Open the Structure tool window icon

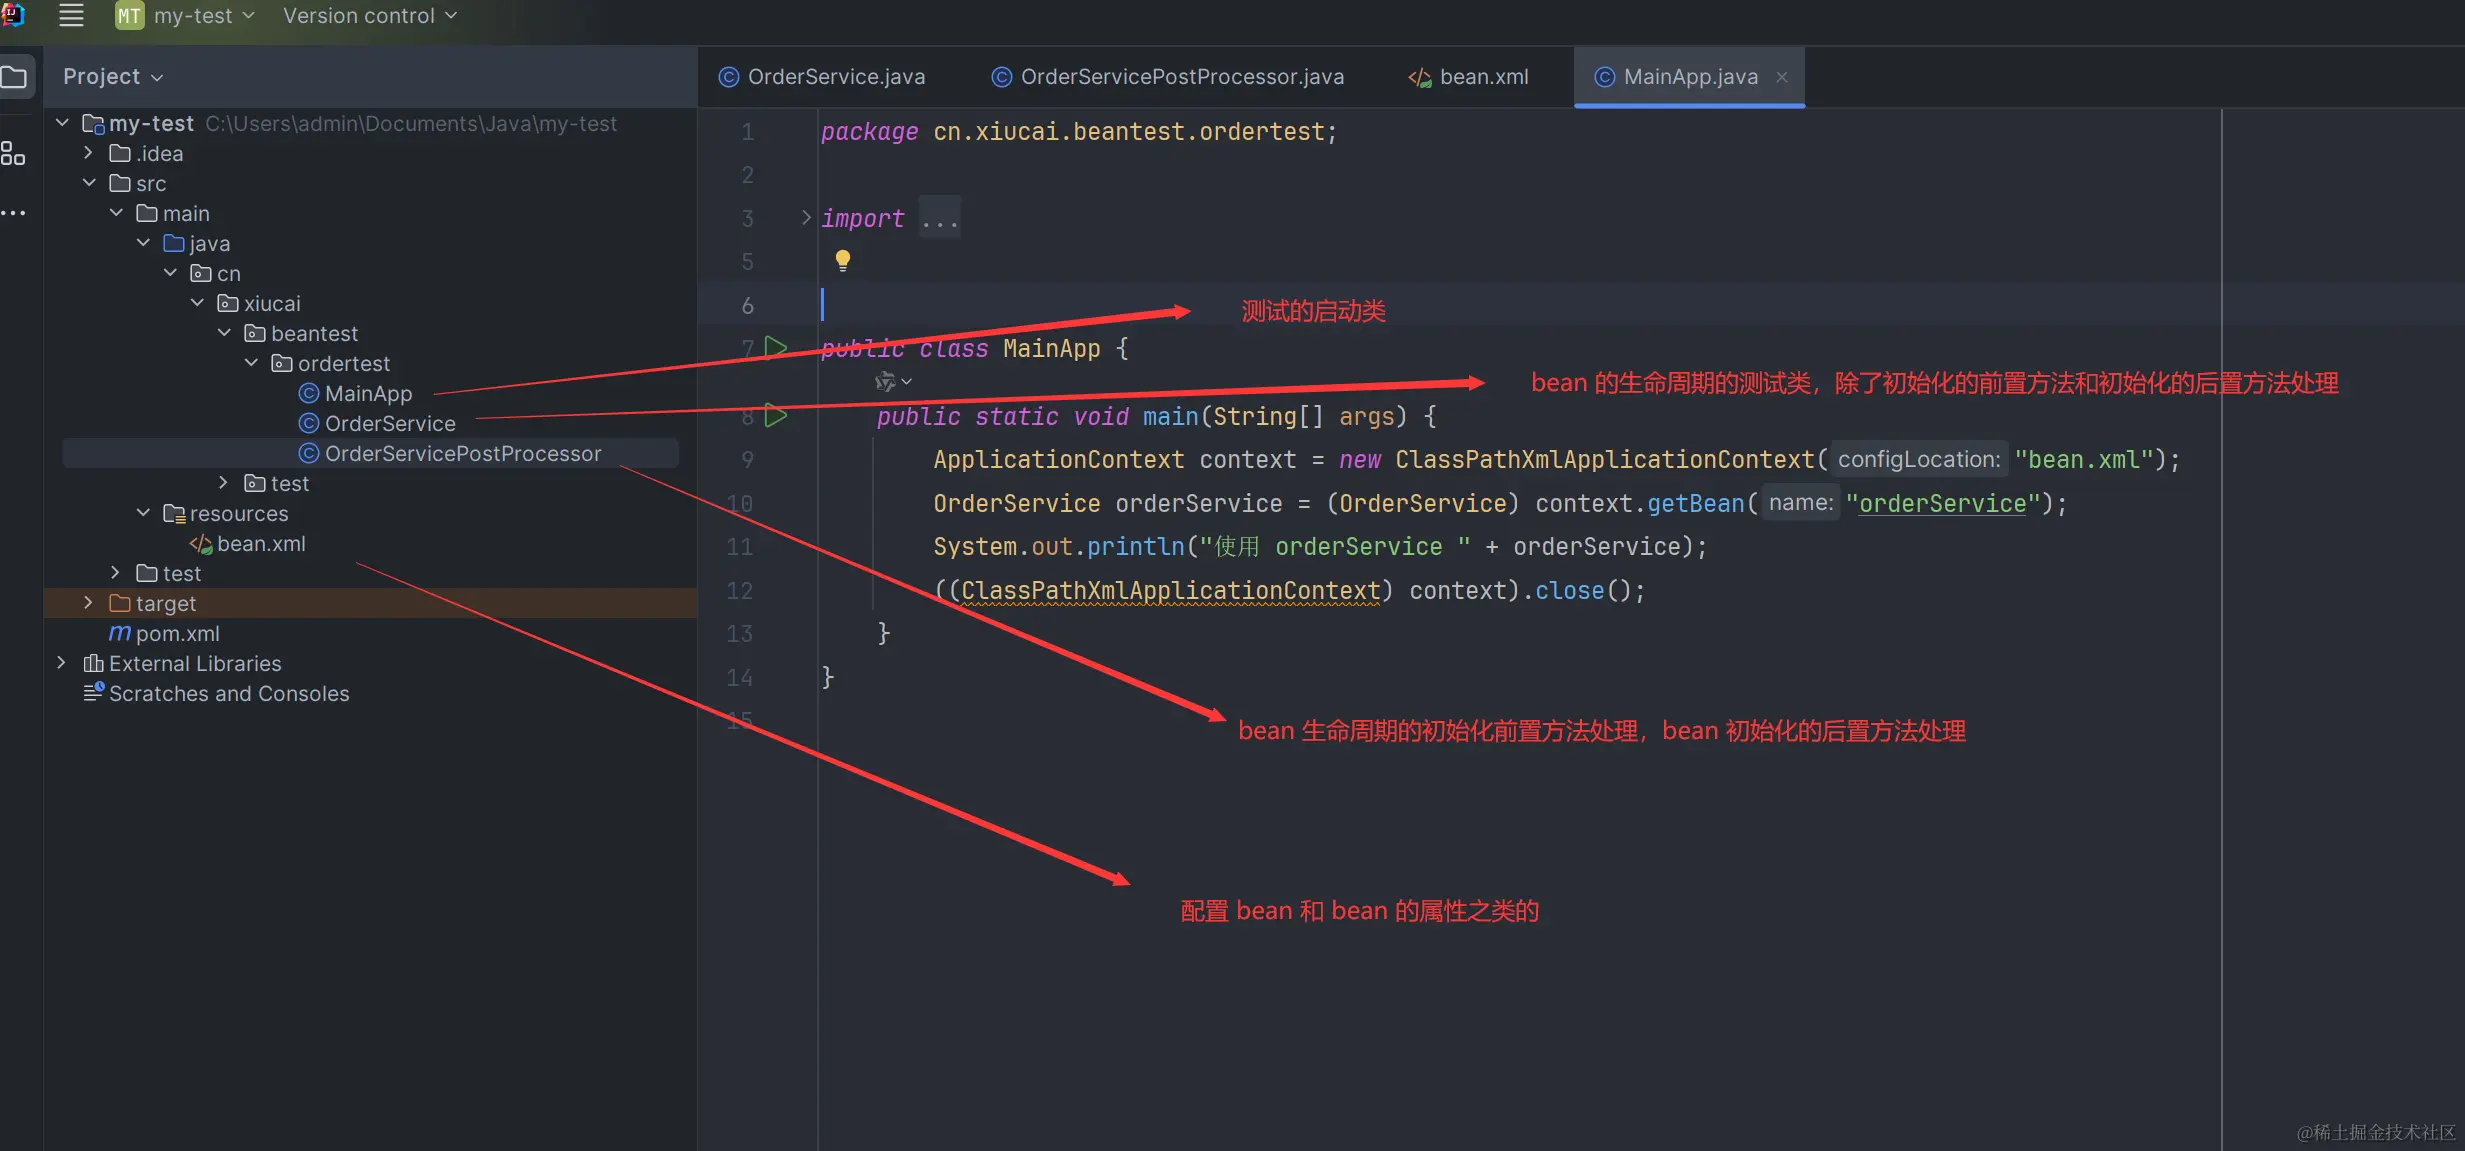13,154
